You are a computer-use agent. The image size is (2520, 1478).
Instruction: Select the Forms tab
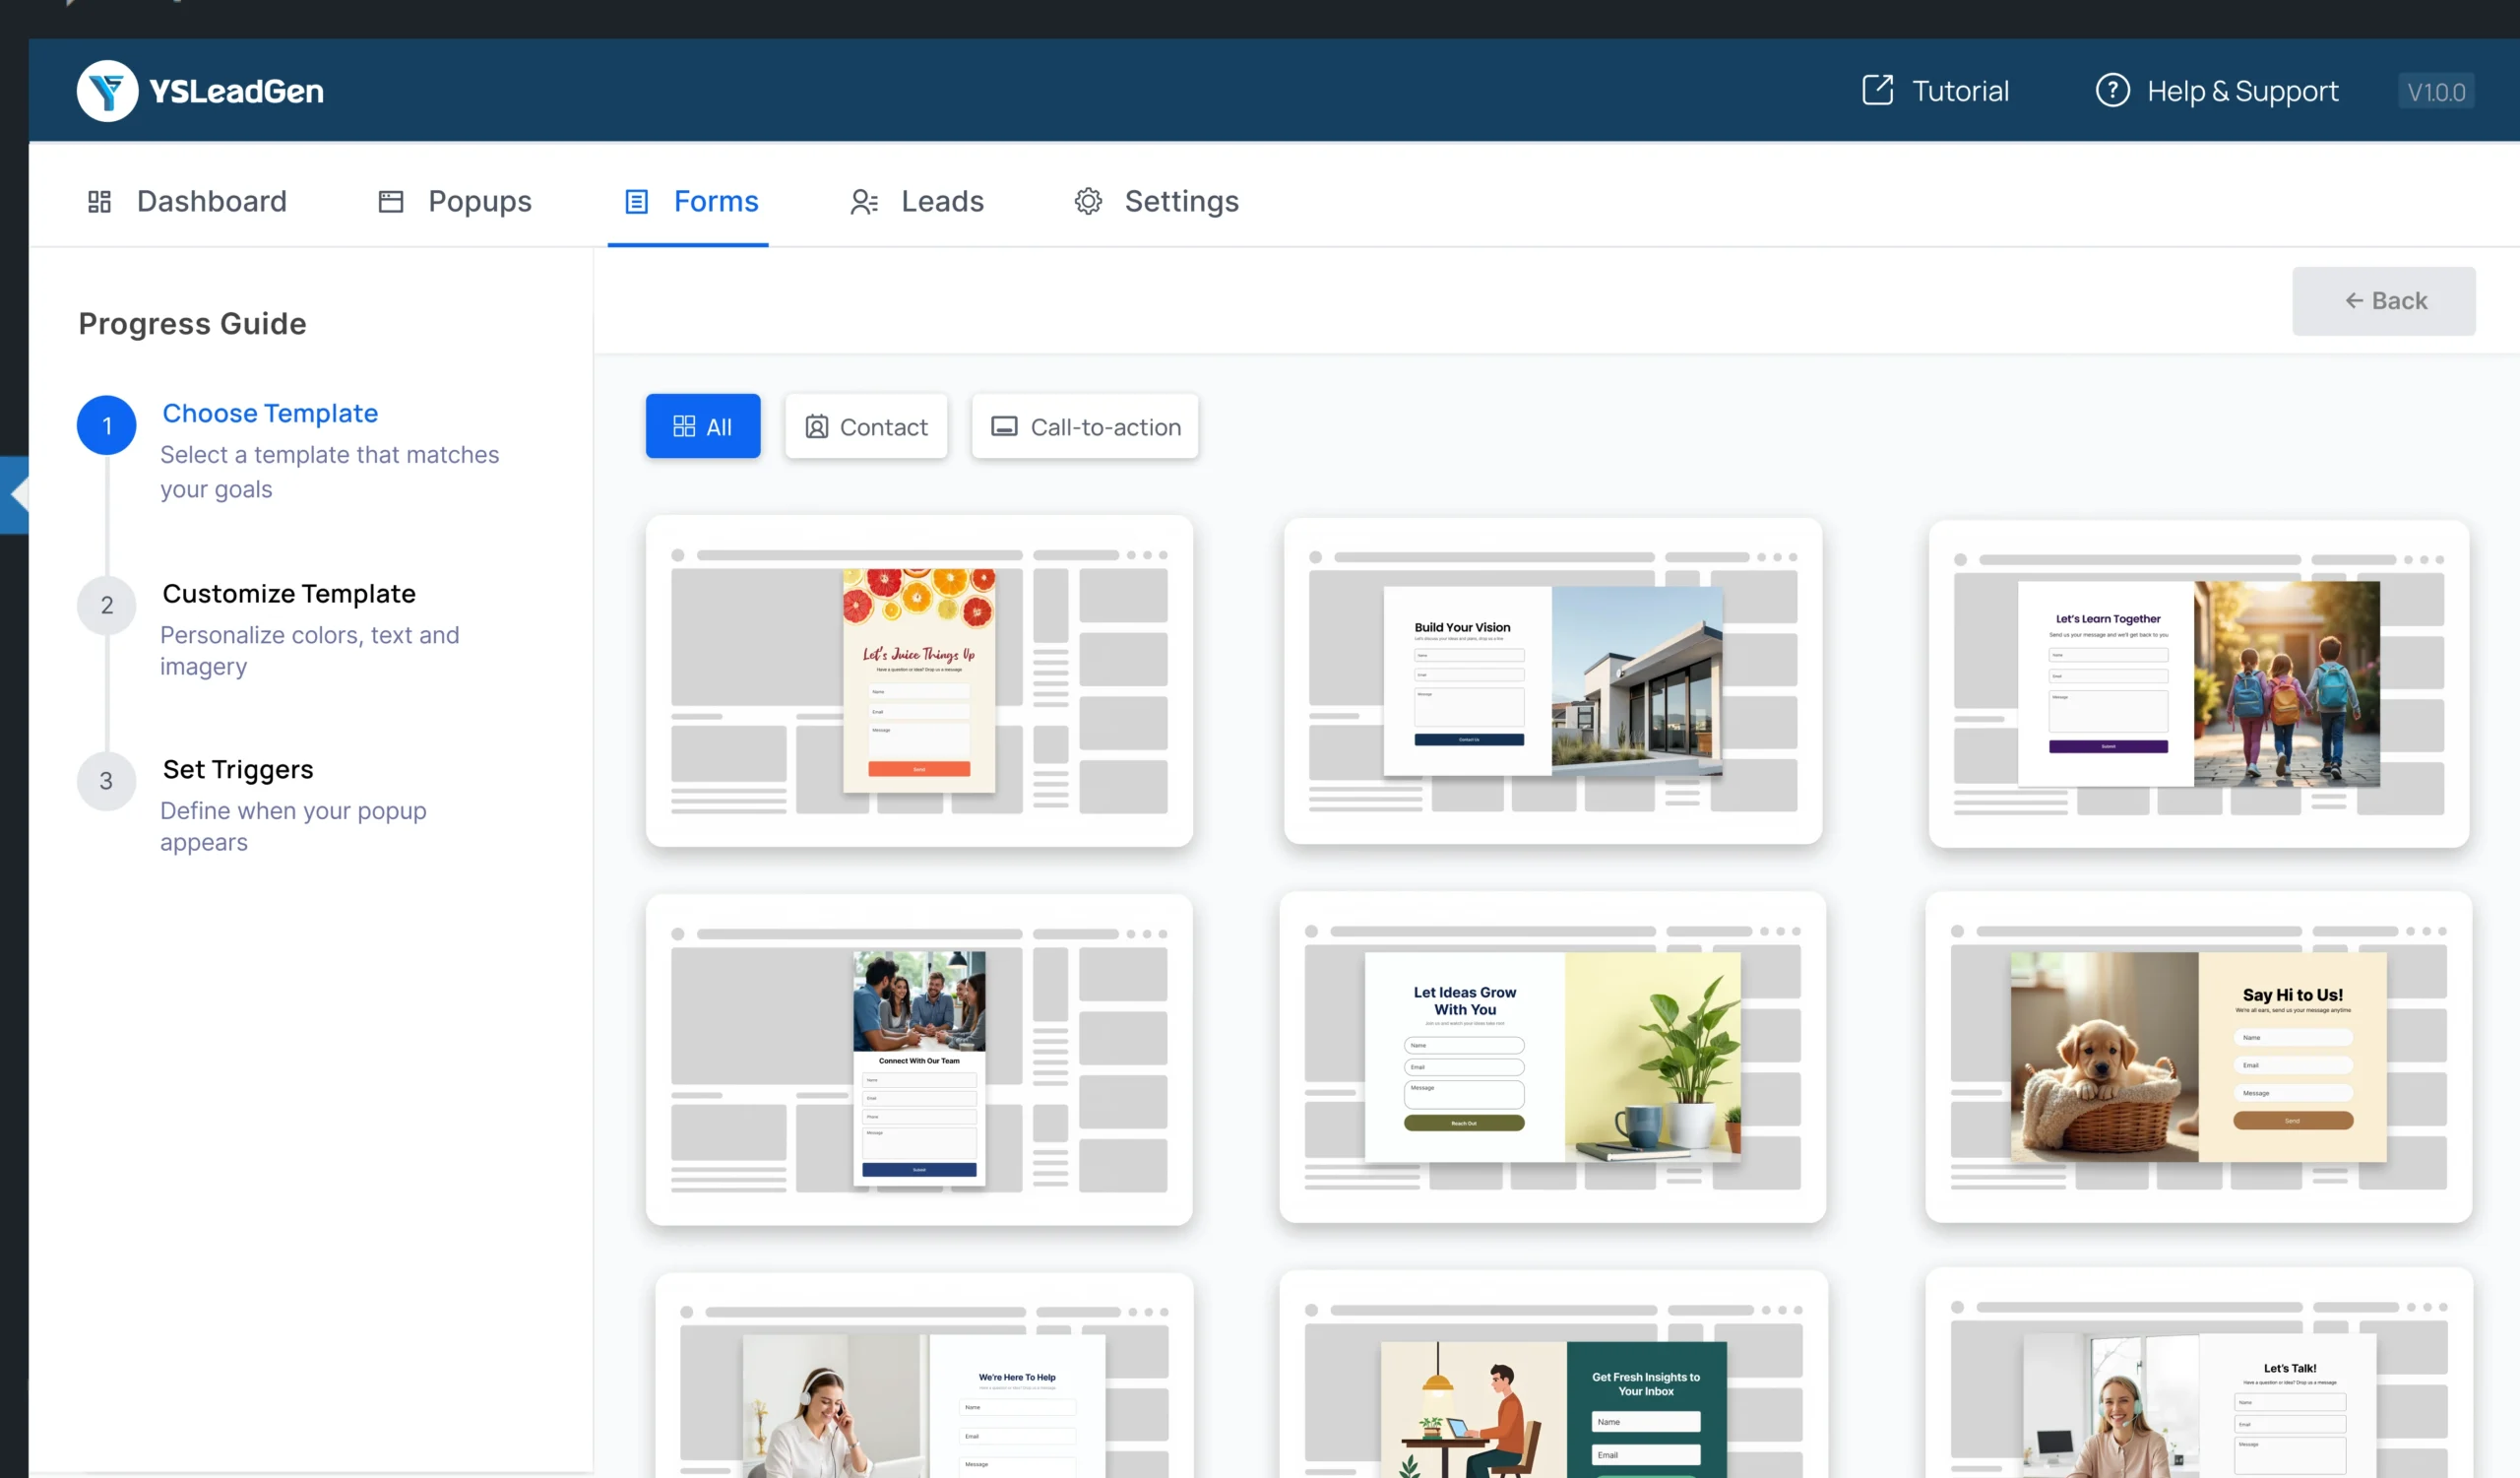pos(688,201)
